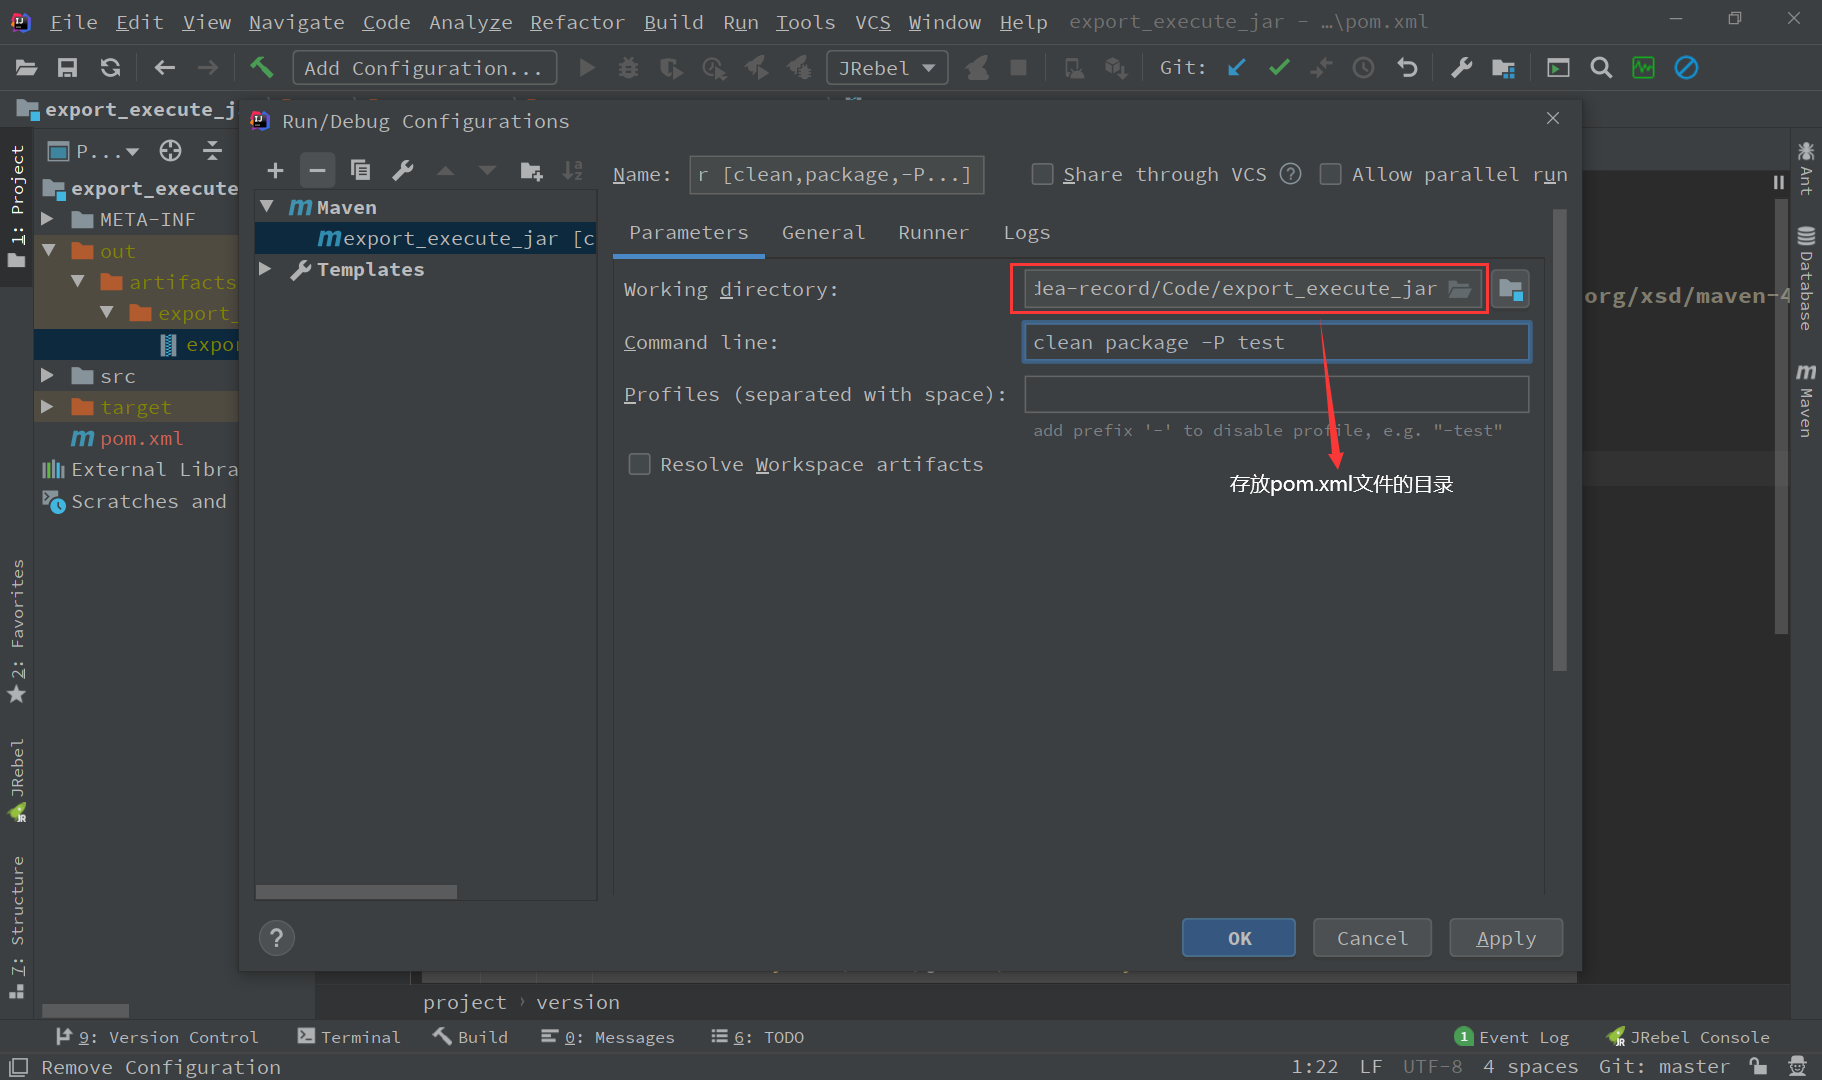The height and width of the screenshot is (1080, 1822).
Task: Click Share through VCS help icon
Action: tap(1291, 174)
